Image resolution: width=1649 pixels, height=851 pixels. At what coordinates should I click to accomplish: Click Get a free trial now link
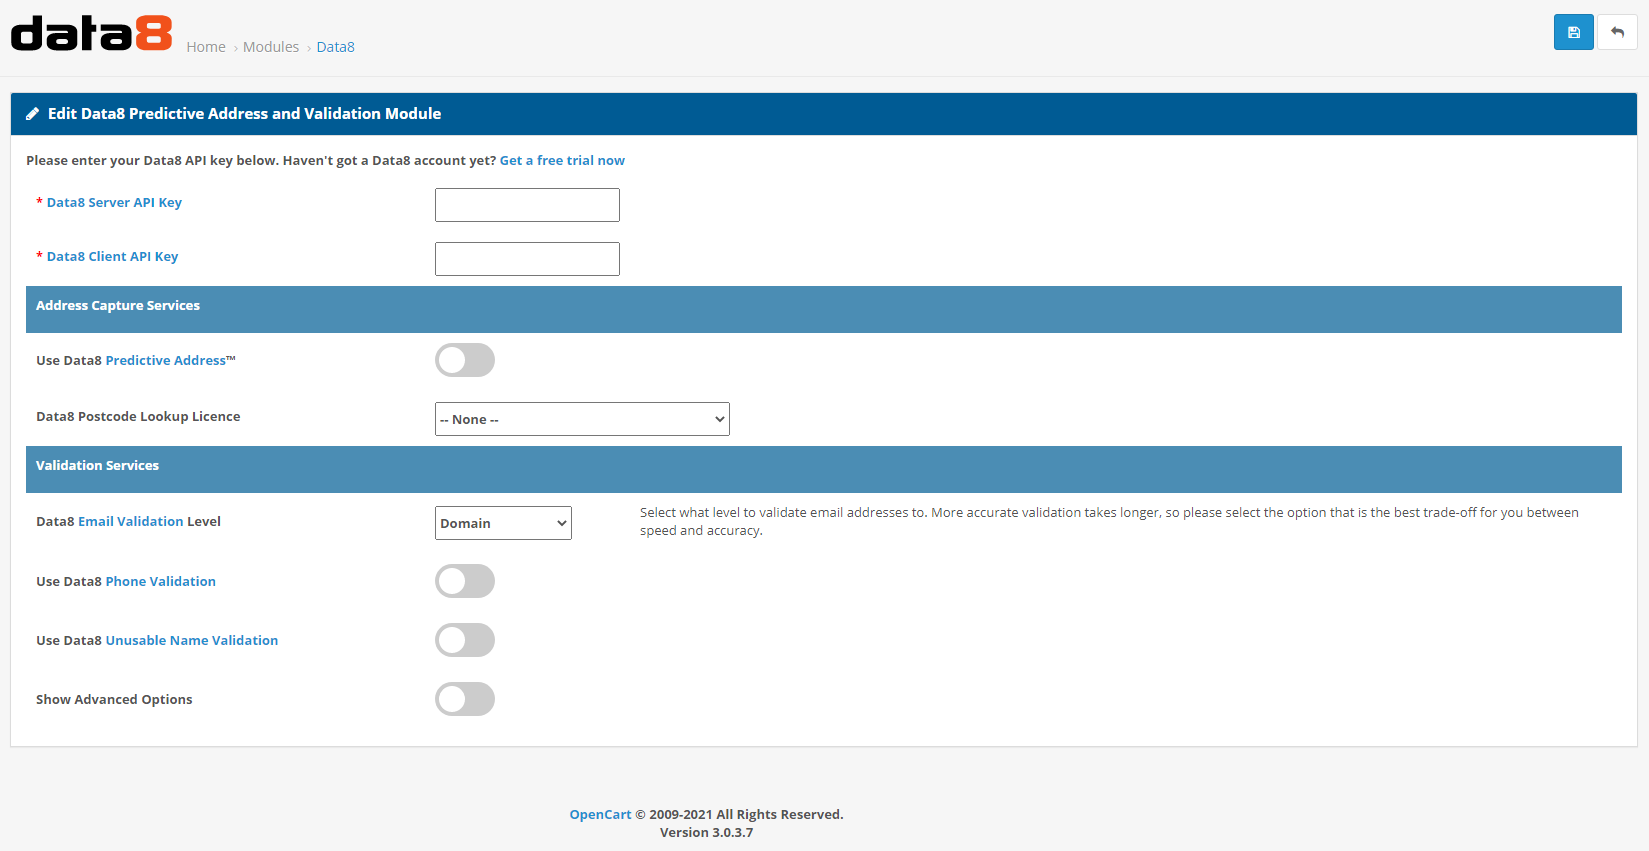pyautogui.click(x=562, y=160)
